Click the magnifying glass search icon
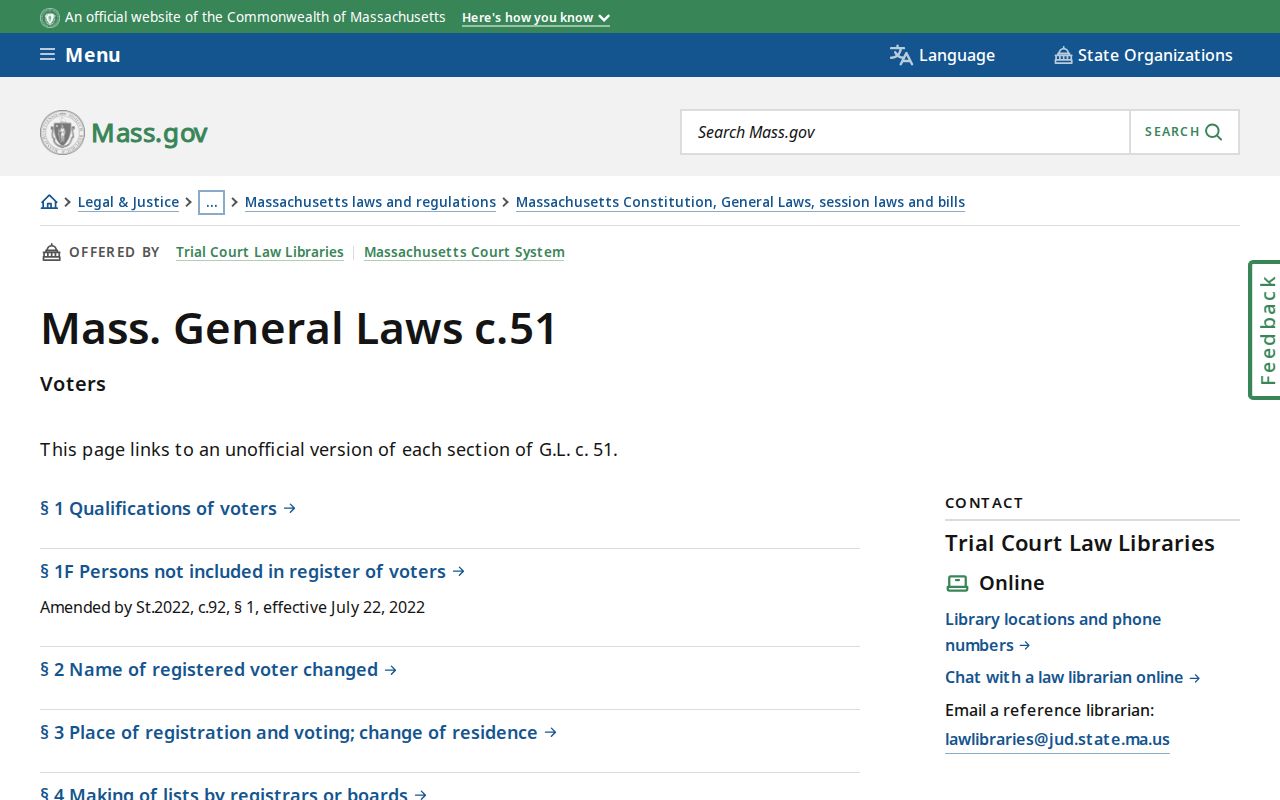The width and height of the screenshot is (1280, 800). point(1214,132)
